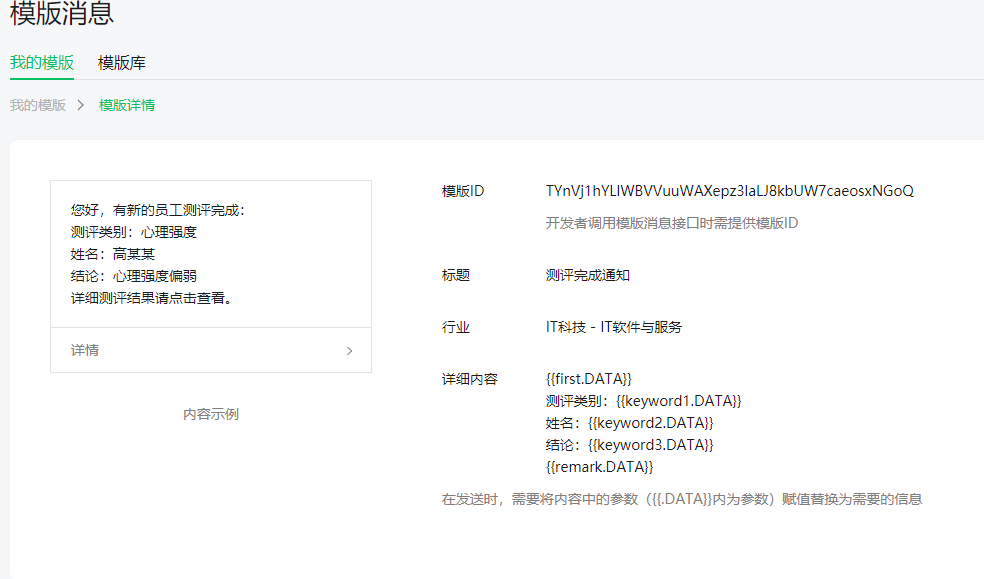984x579 pixels.
Task: Click the 内容示例 caption under preview
Action: [x=211, y=414]
